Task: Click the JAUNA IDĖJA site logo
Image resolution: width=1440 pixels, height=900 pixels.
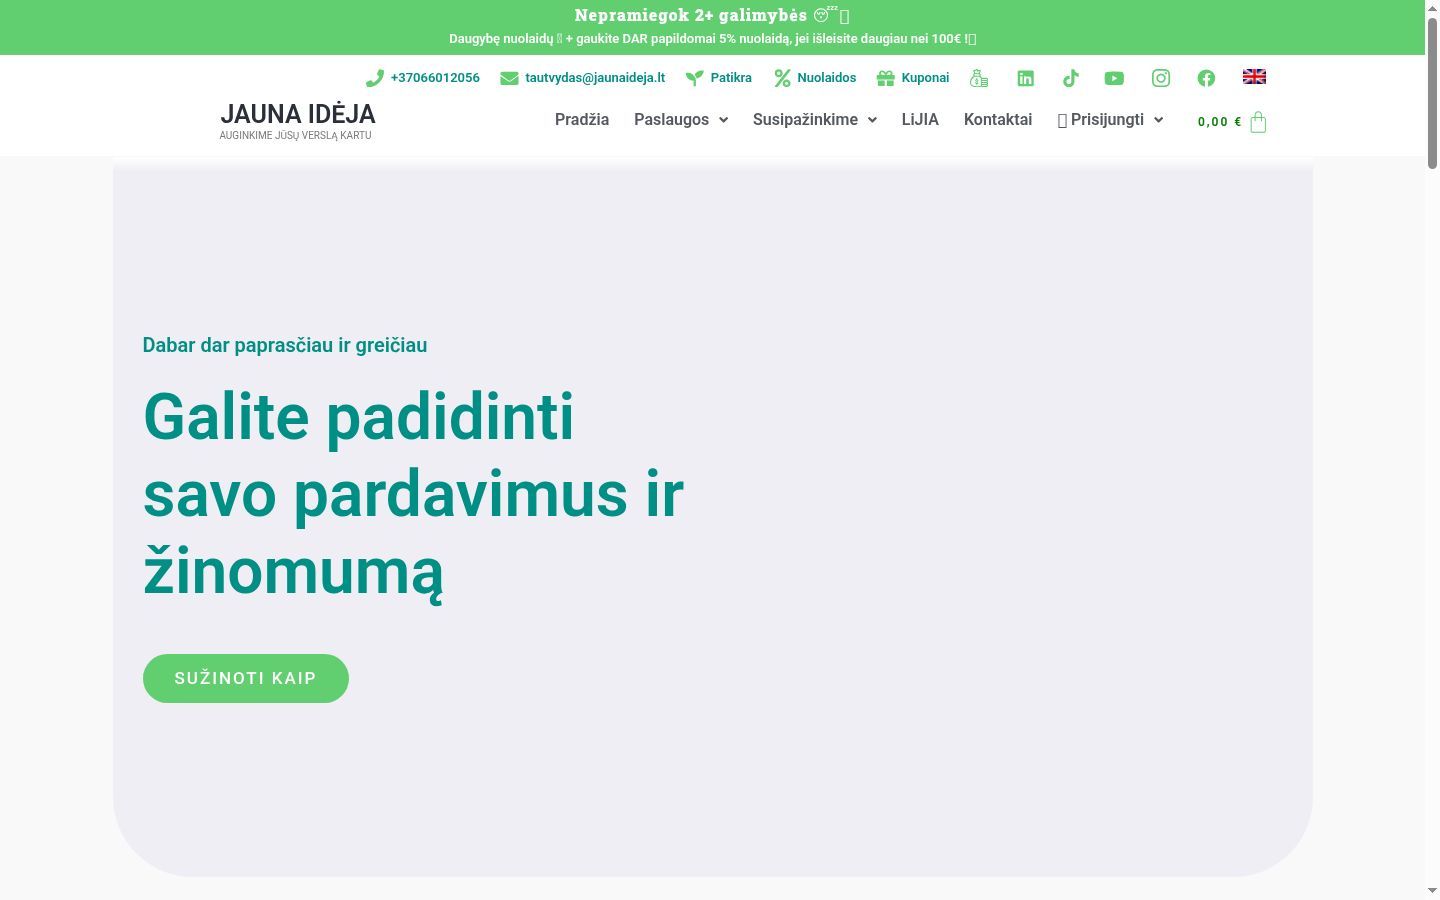Action: [298, 114]
